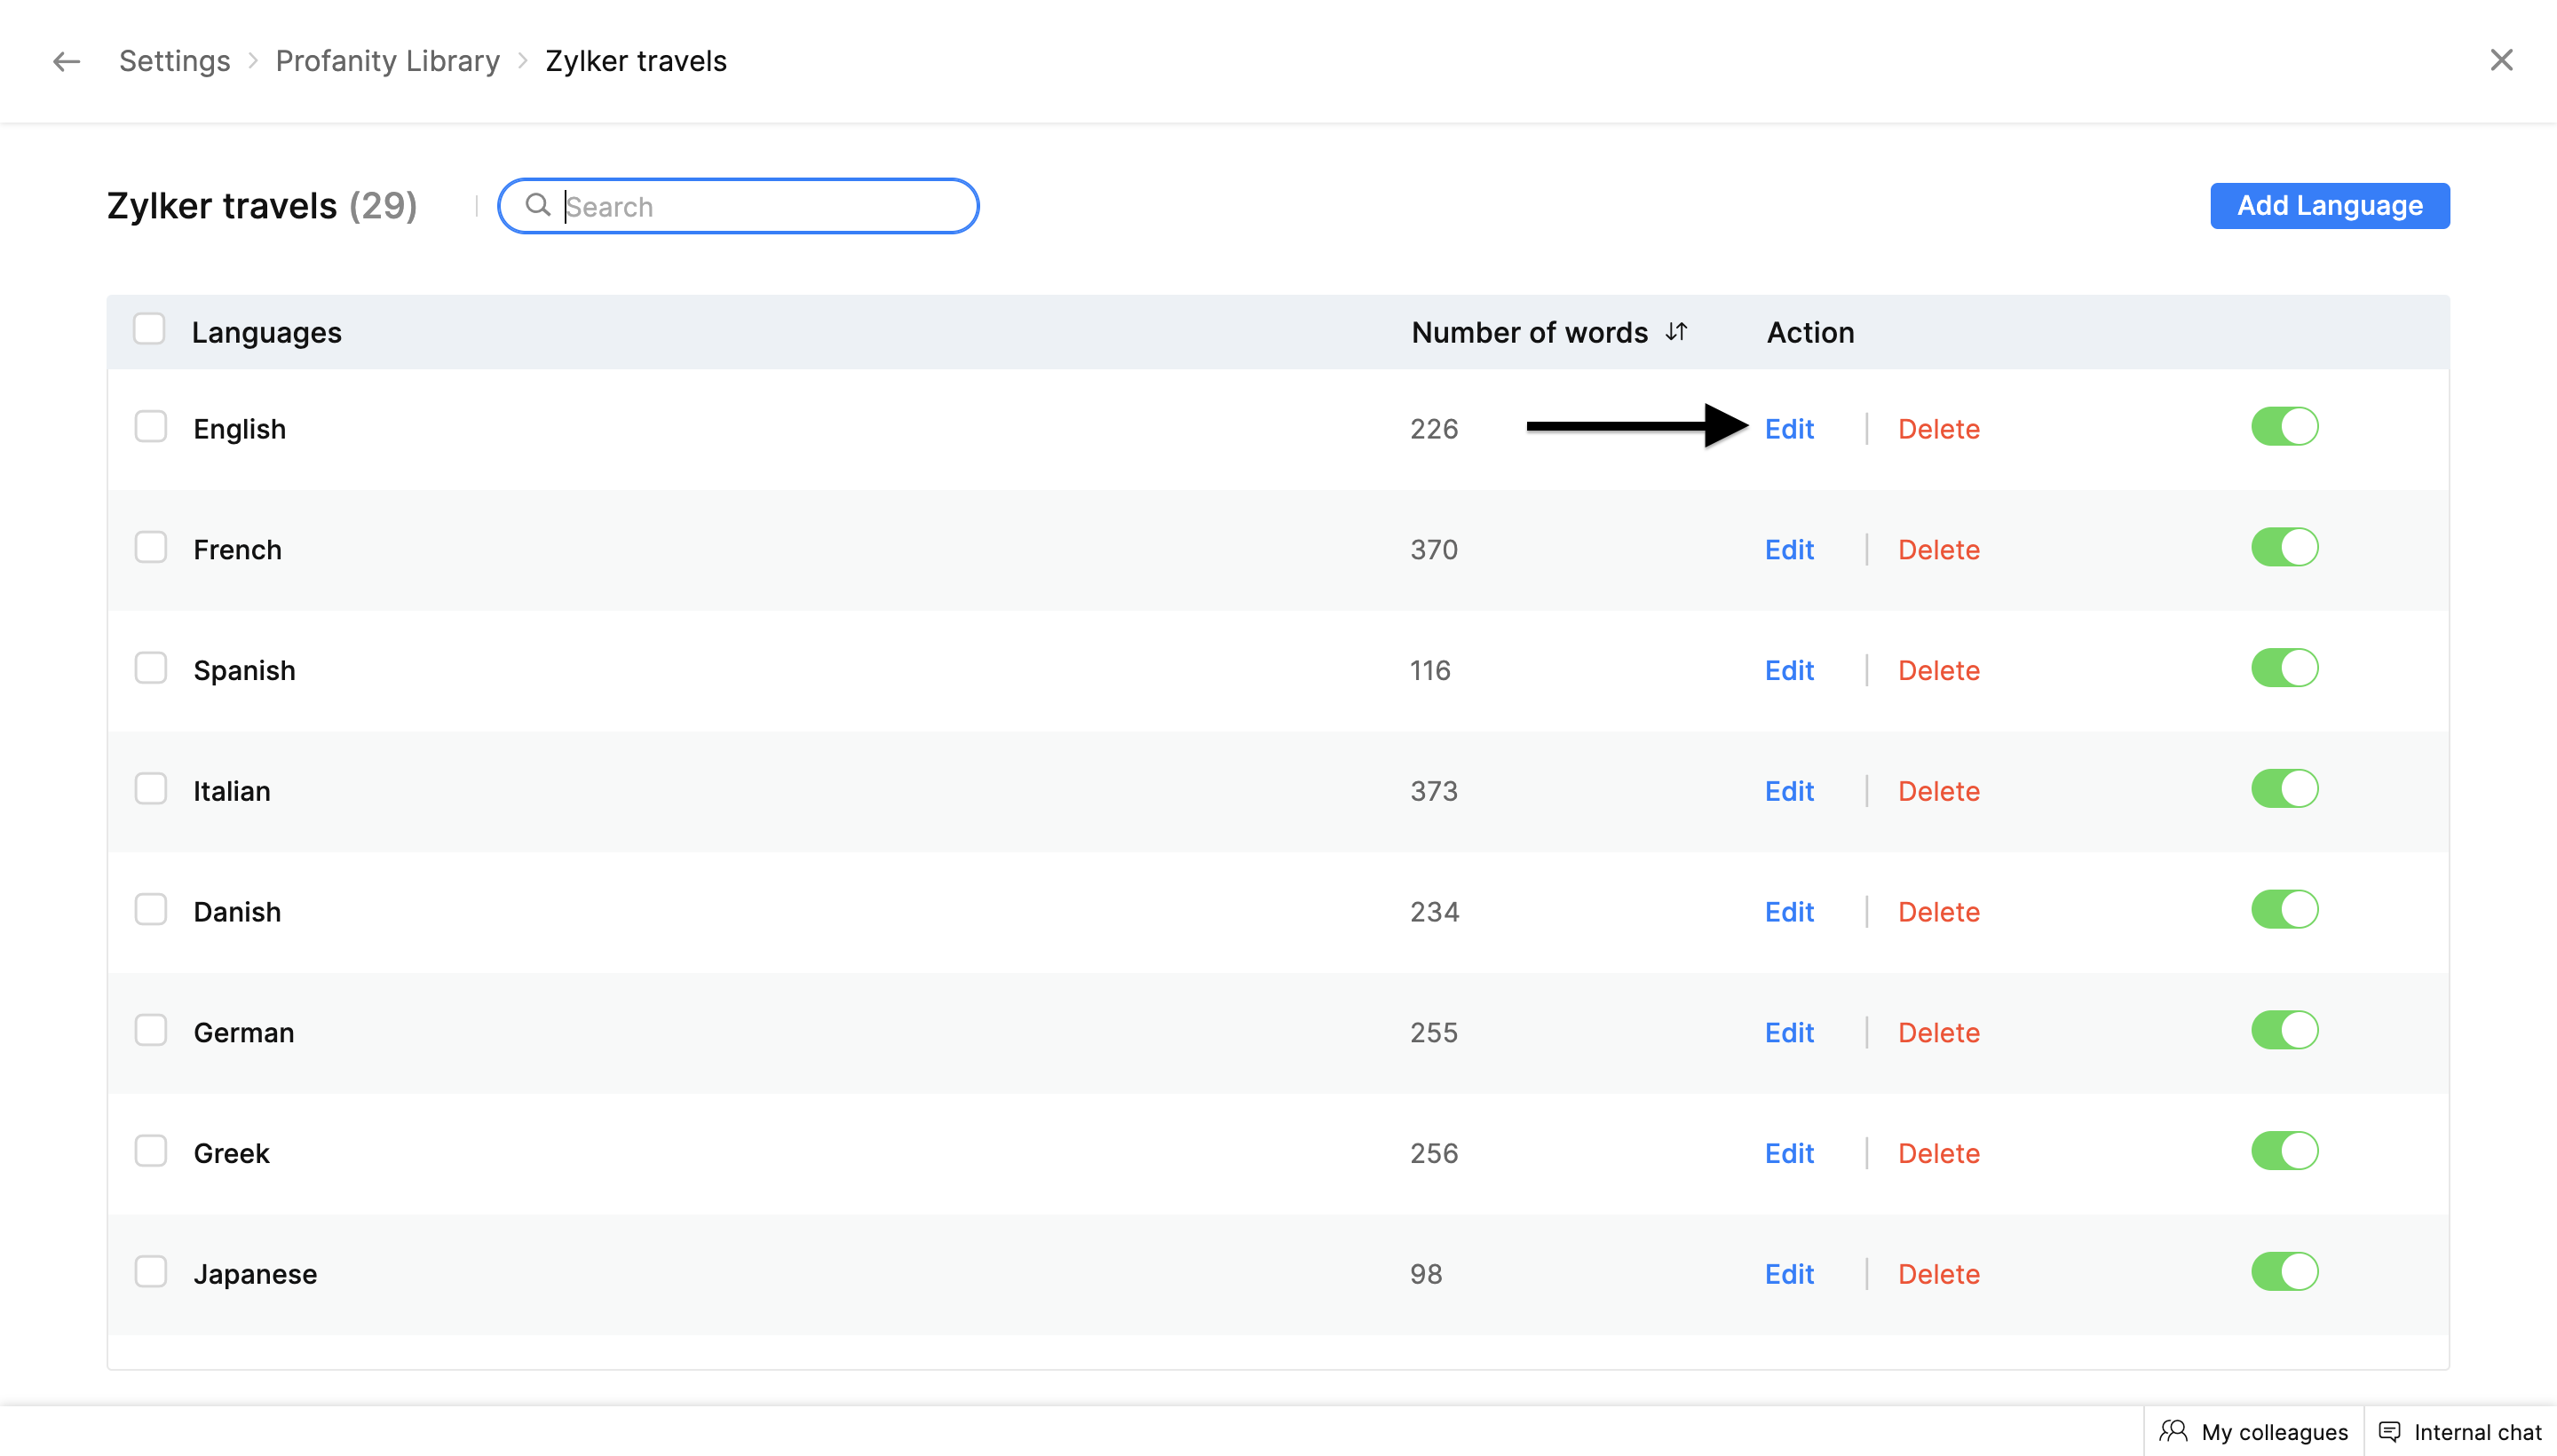This screenshot has height=1456, width=2557.
Task: Delete the Spanish language entry
Action: pos(1938,670)
